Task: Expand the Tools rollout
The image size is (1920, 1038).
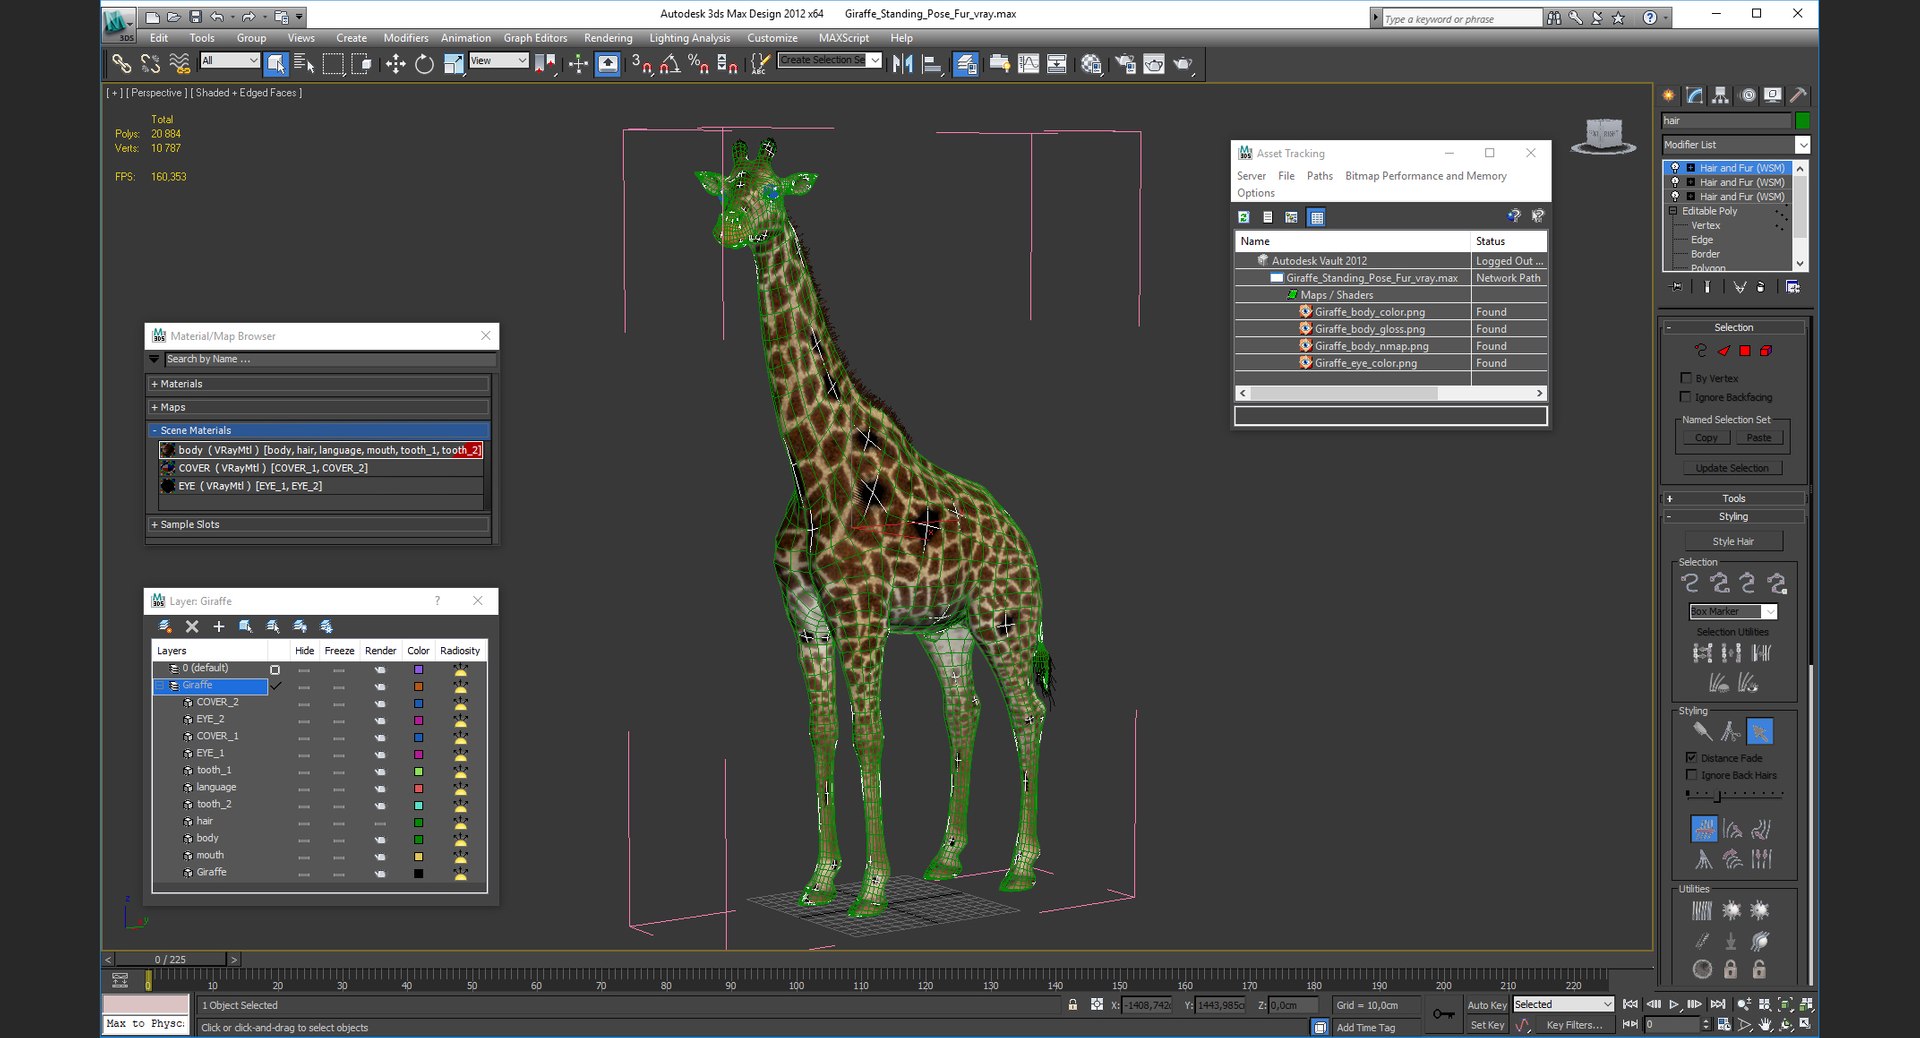Action: click(x=1734, y=498)
